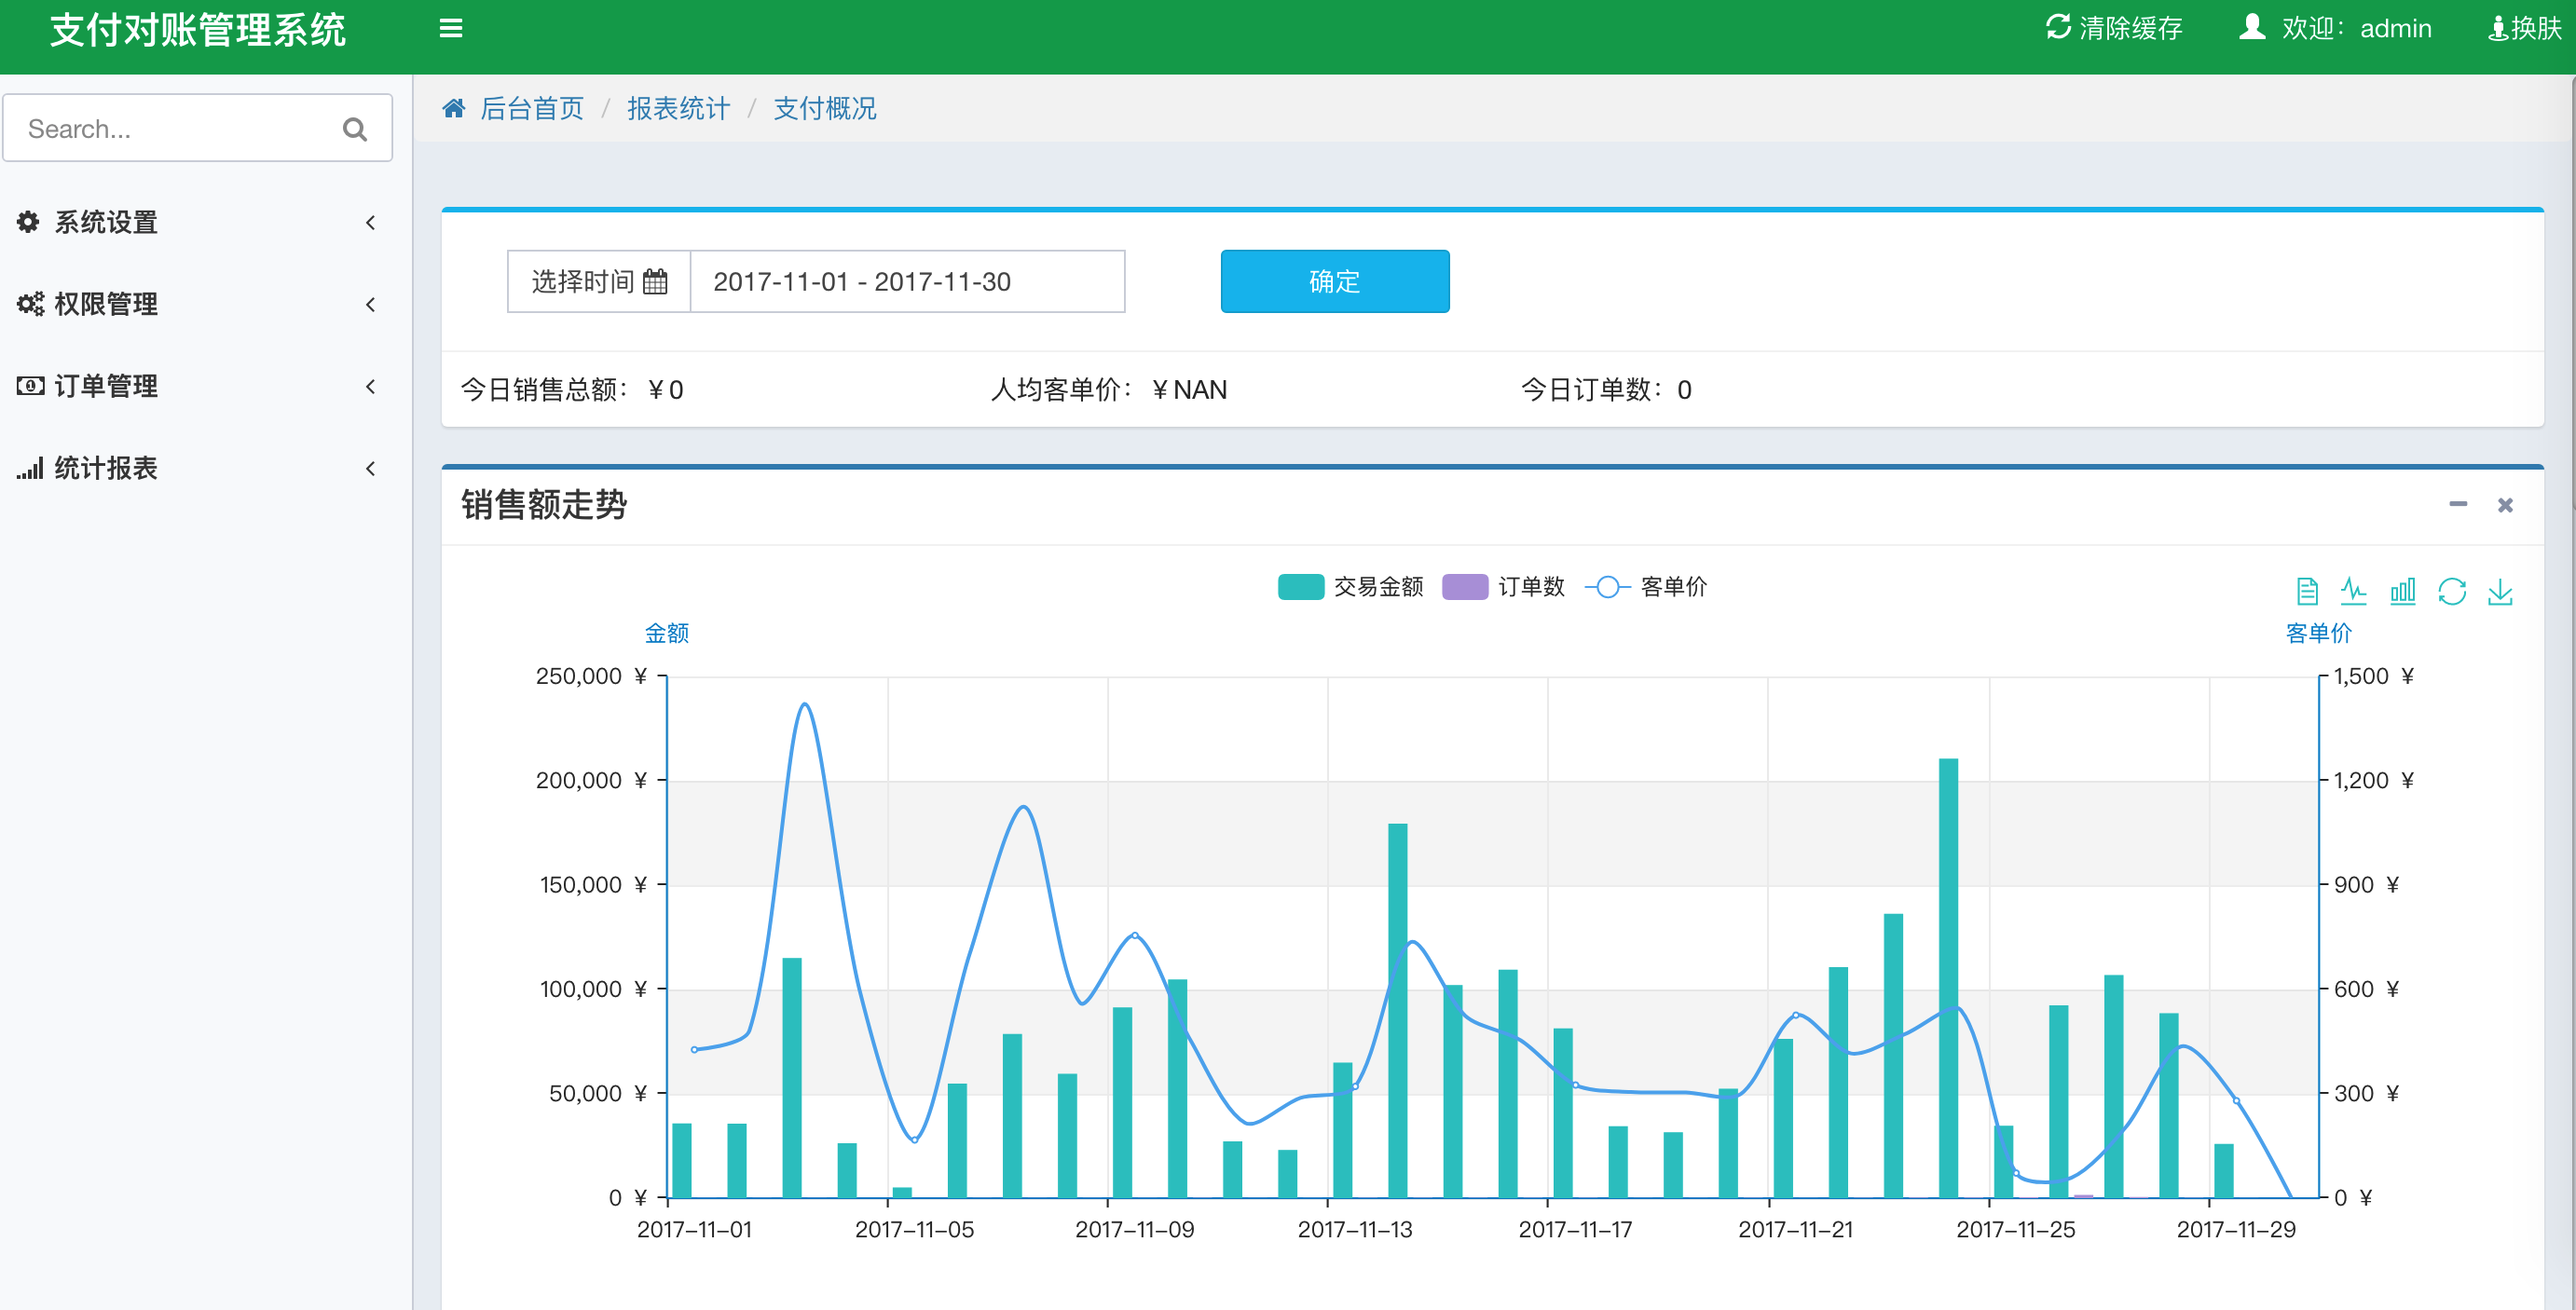Screen dimensions: 2576x1310
Task: Click the signal bars icon beside 统计报表
Action: pyautogui.click(x=30, y=468)
